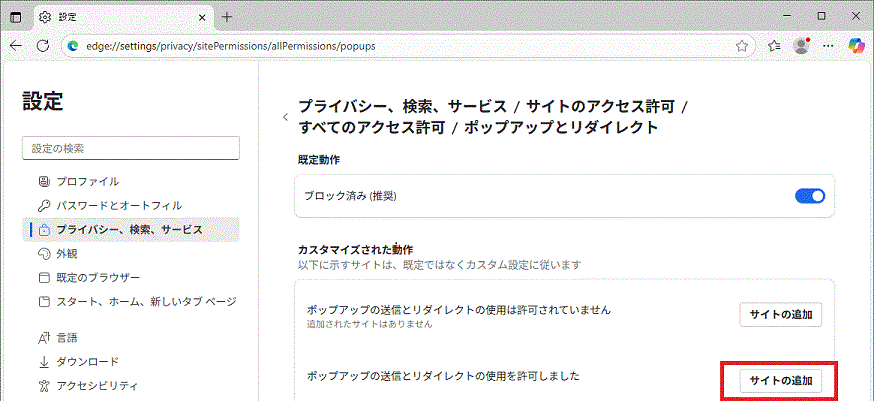Open ダウンロード settings in the sidebar
The height and width of the screenshot is (401, 874).
coord(87,361)
